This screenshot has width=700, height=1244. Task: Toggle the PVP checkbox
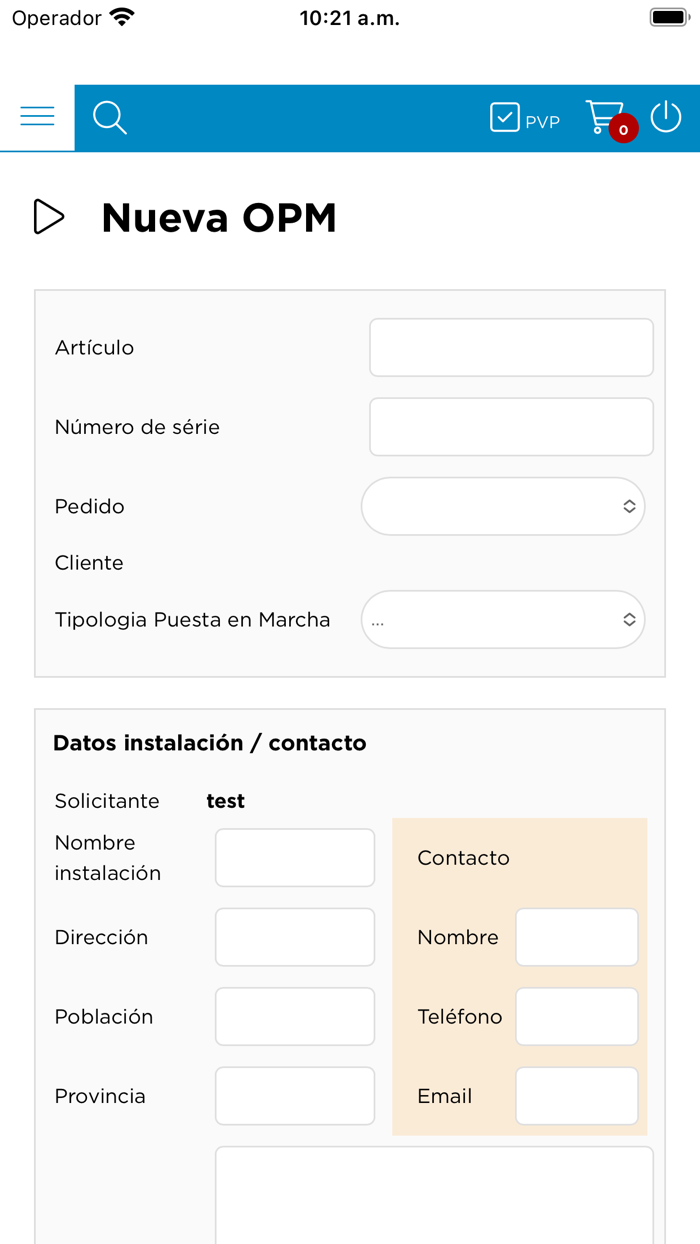(x=505, y=118)
